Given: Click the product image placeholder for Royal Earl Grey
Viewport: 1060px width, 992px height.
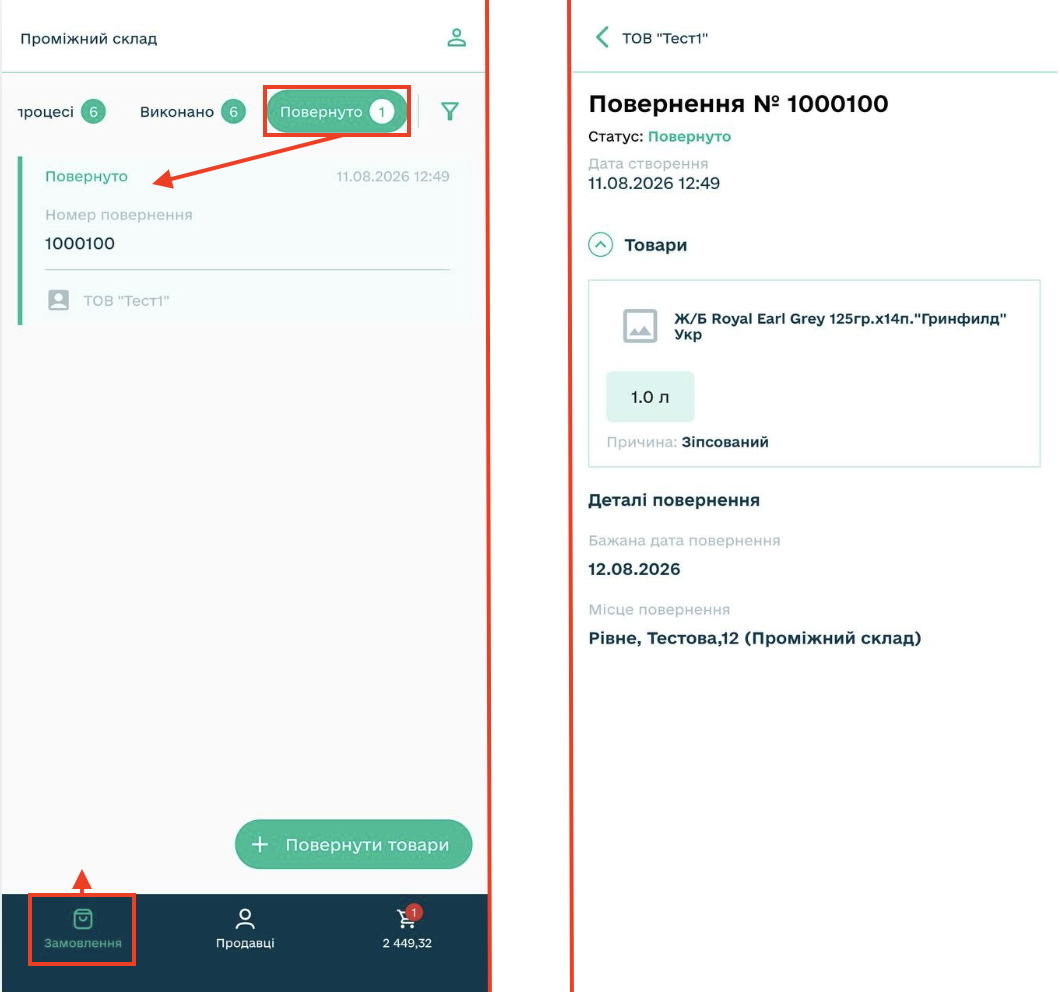Looking at the screenshot, I should (x=640, y=326).
